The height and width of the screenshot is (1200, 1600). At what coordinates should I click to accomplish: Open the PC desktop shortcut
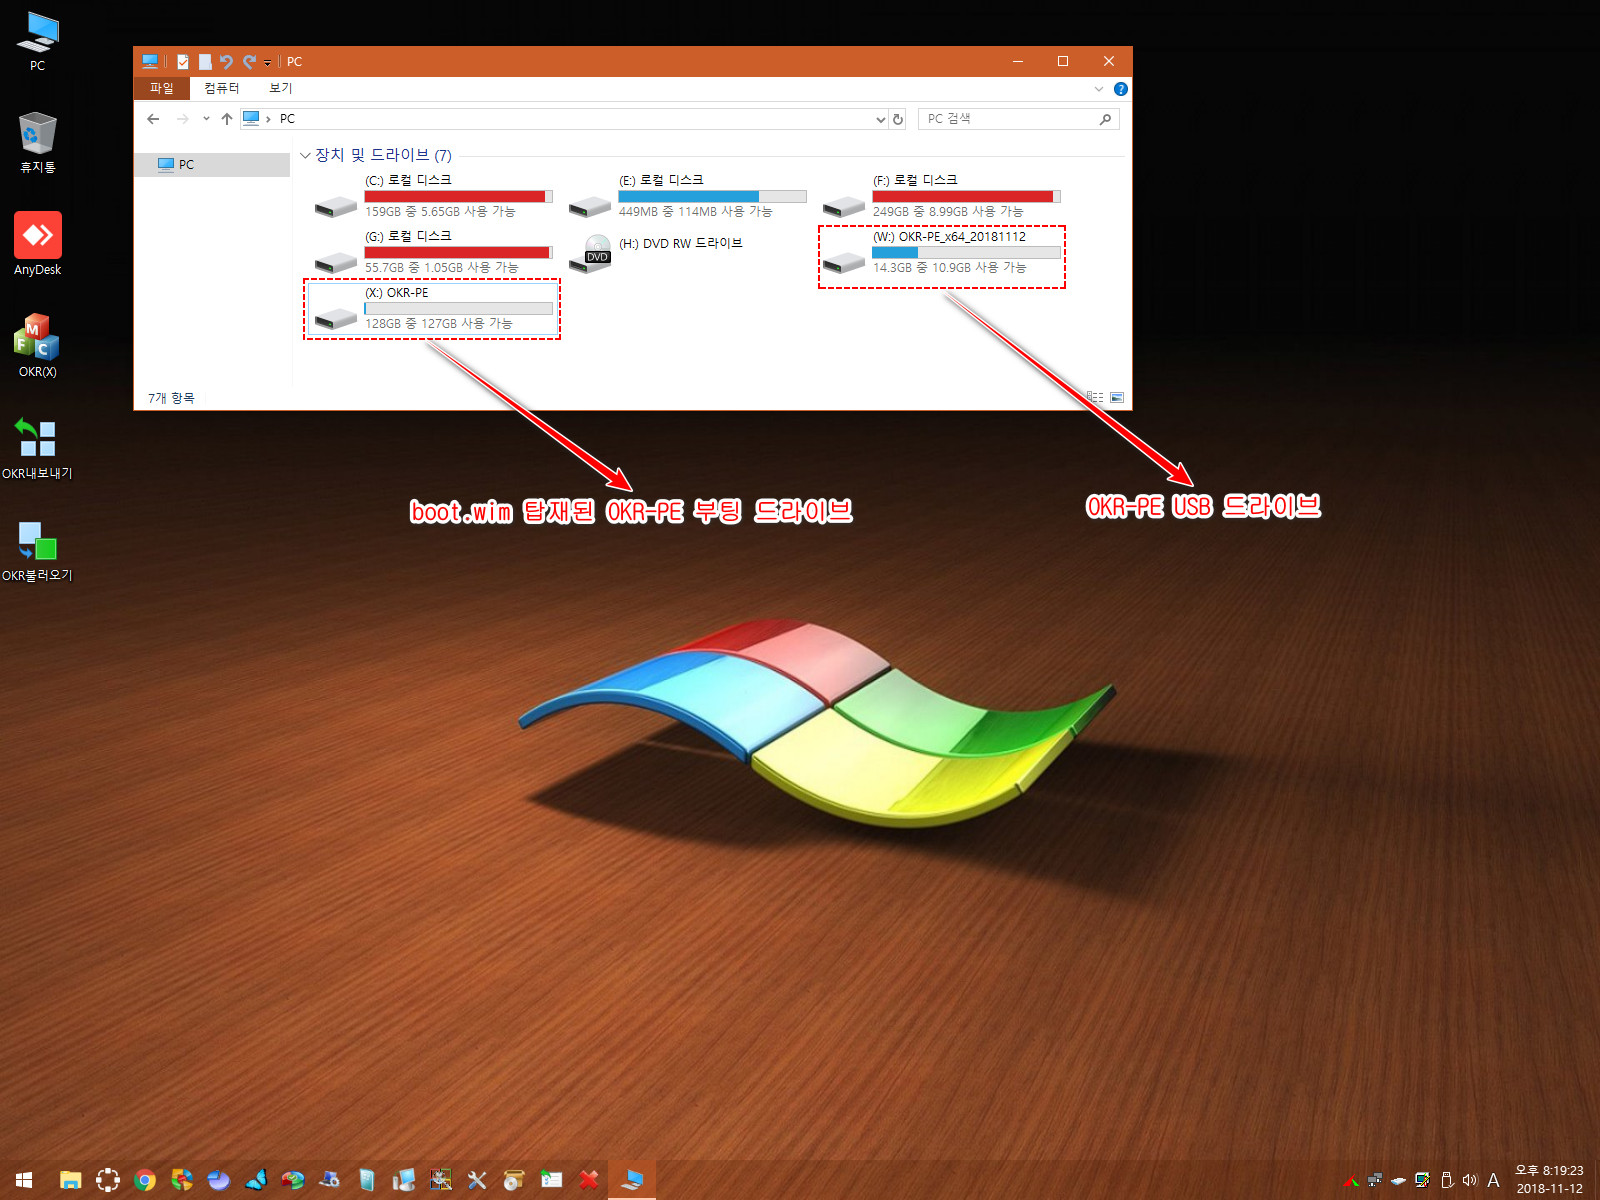(x=37, y=41)
